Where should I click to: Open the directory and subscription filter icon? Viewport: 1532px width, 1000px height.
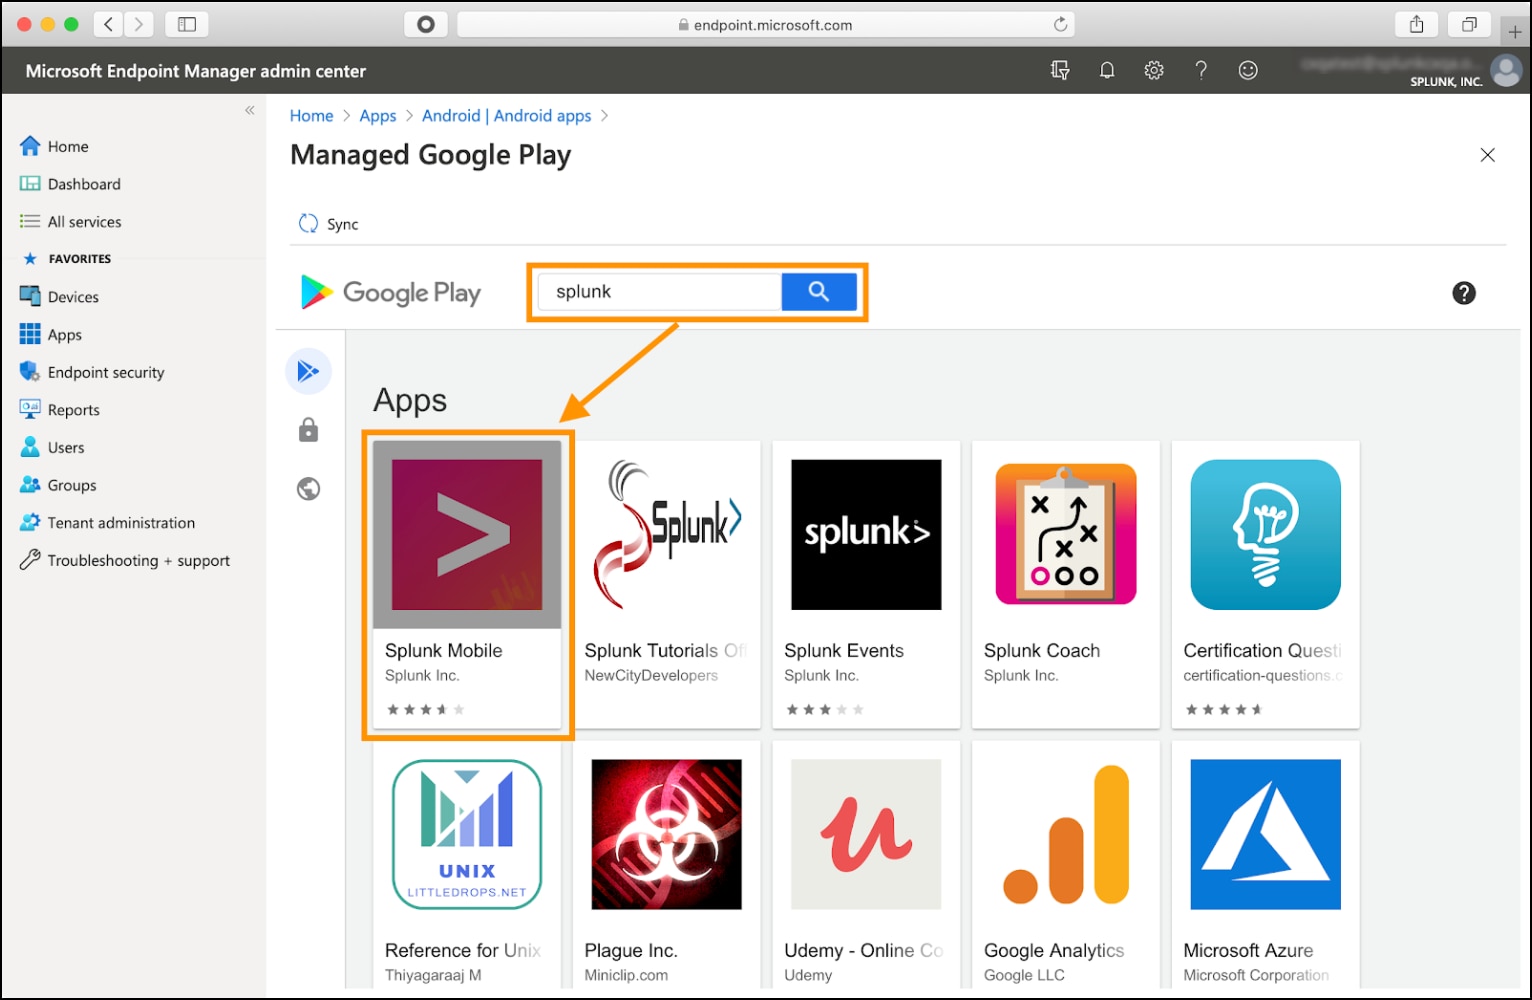[1060, 70]
